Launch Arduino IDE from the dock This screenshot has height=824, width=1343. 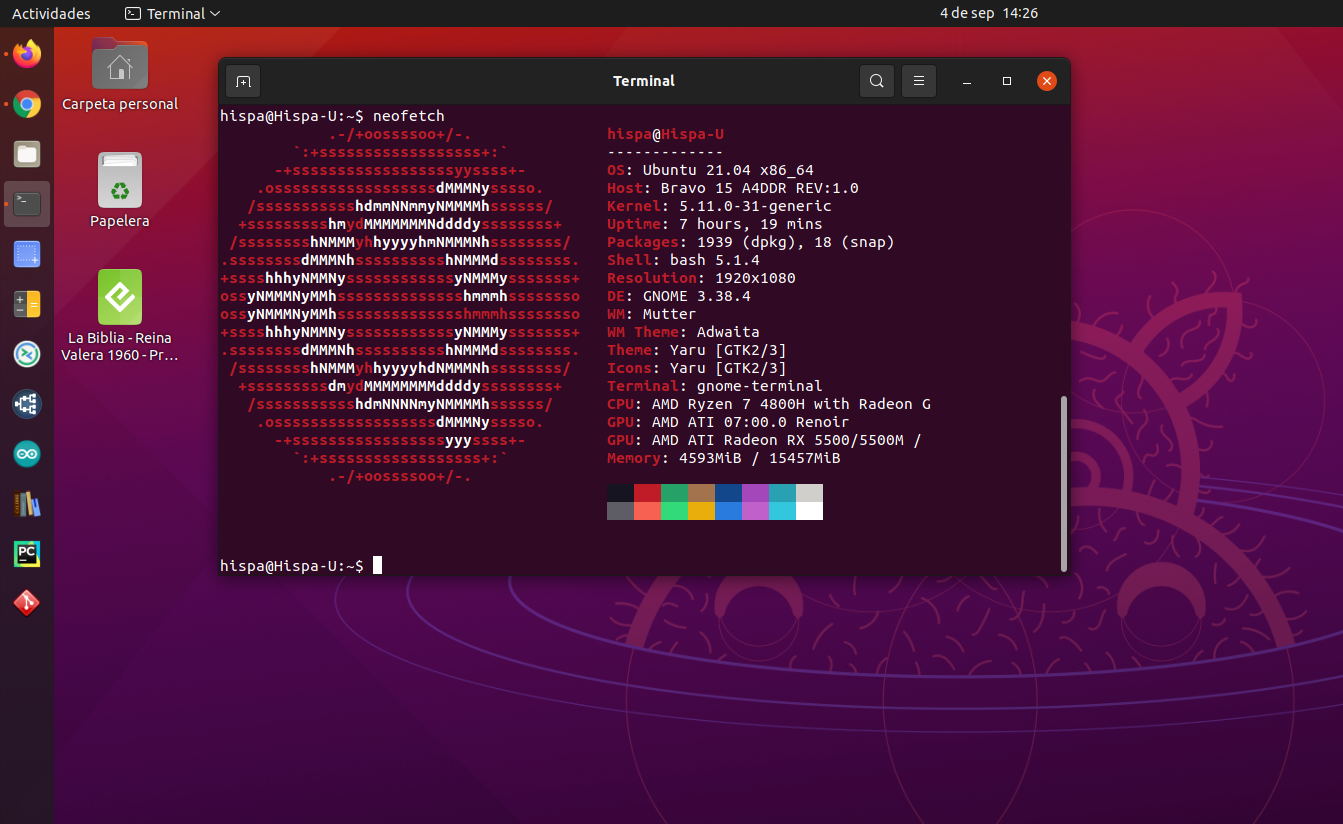pos(27,454)
